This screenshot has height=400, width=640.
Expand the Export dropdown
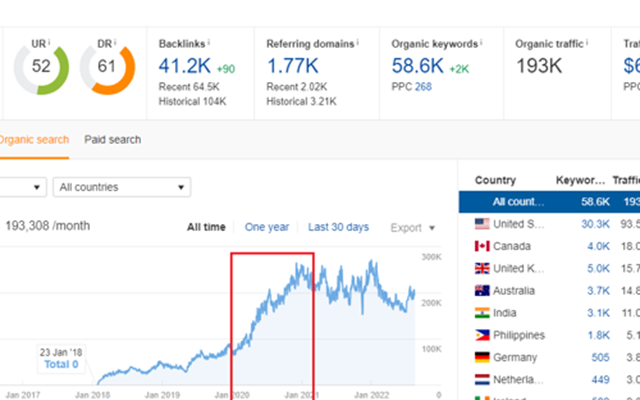pyautogui.click(x=413, y=228)
